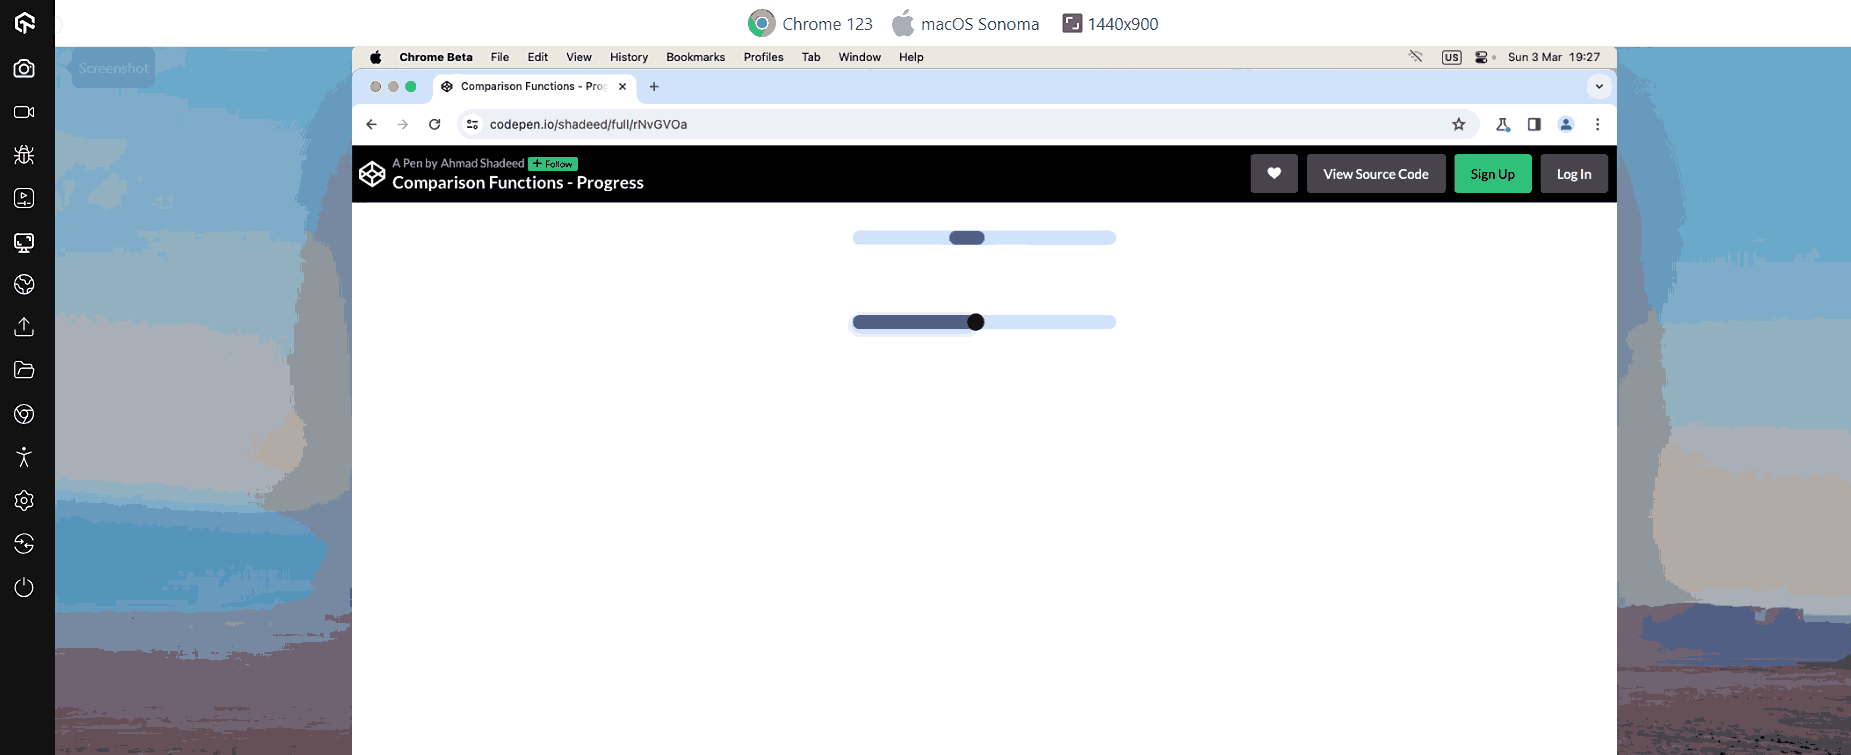
Task: Click the upload icon in the sidebar
Action: tap(24, 327)
